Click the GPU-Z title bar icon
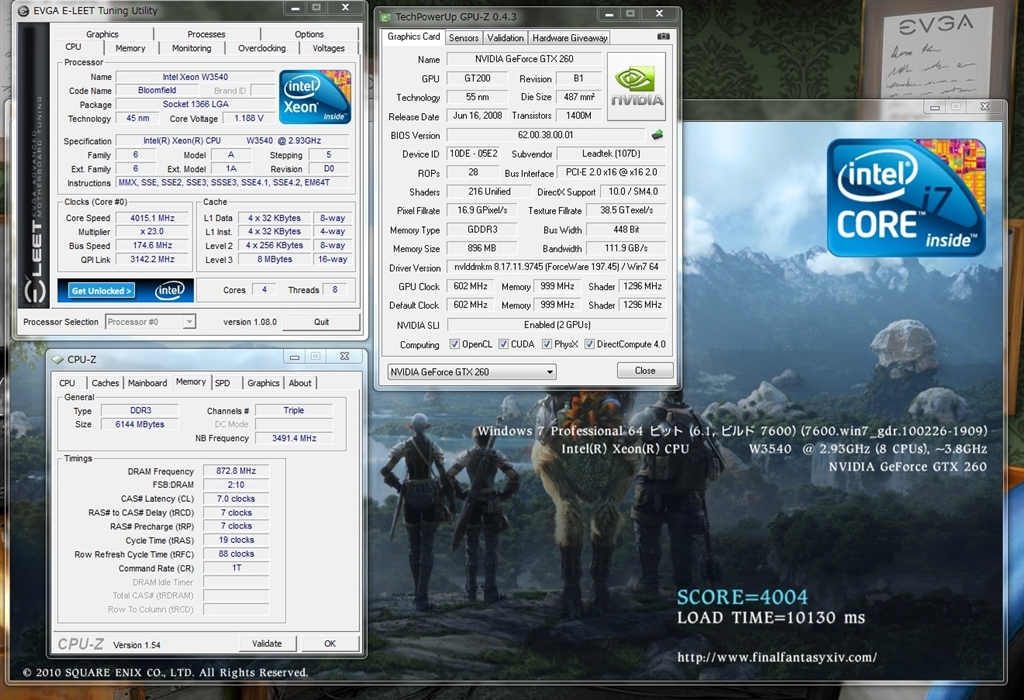The image size is (1024, 700). click(x=385, y=17)
